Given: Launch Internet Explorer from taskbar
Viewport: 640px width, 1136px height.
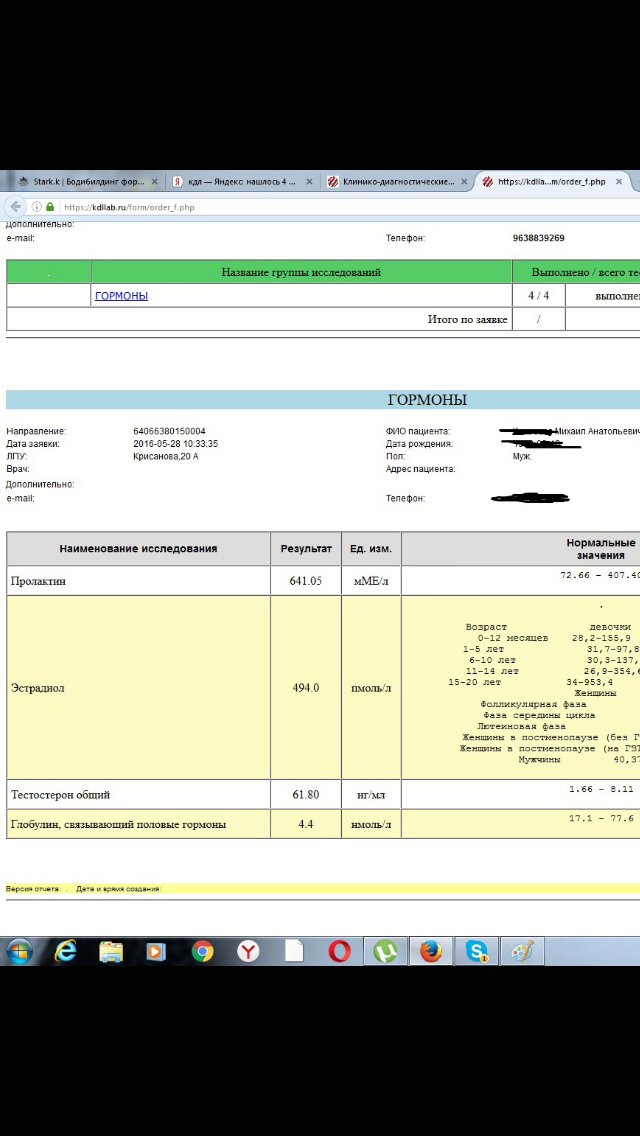Looking at the screenshot, I should point(66,951).
